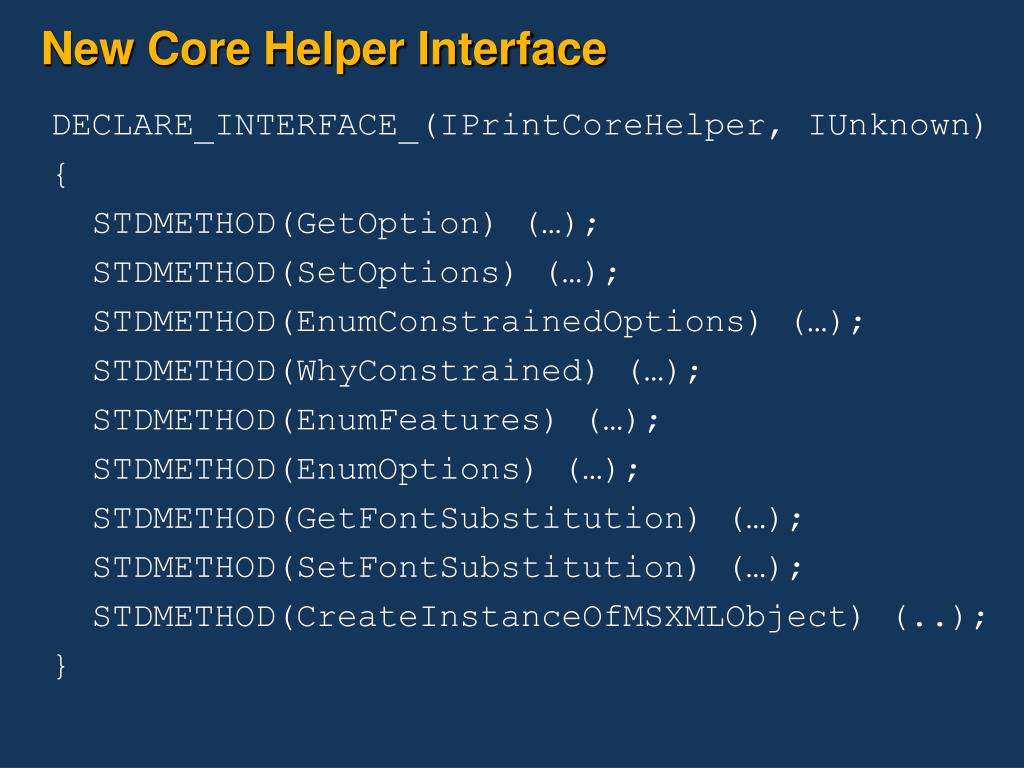Click the WhyConstrained method line
This screenshot has height=768, width=1024.
(x=396, y=372)
